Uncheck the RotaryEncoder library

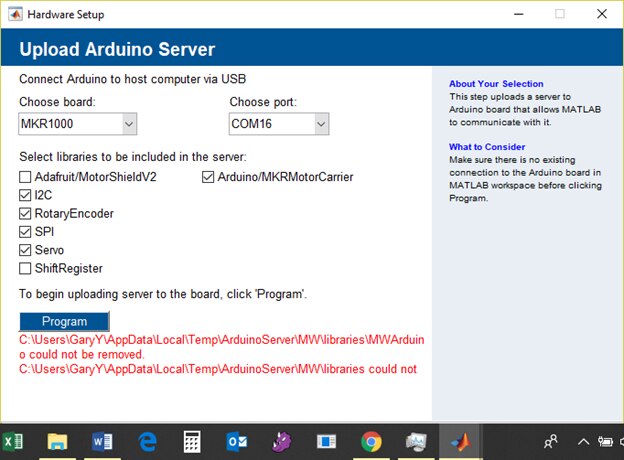(x=25, y=213)
